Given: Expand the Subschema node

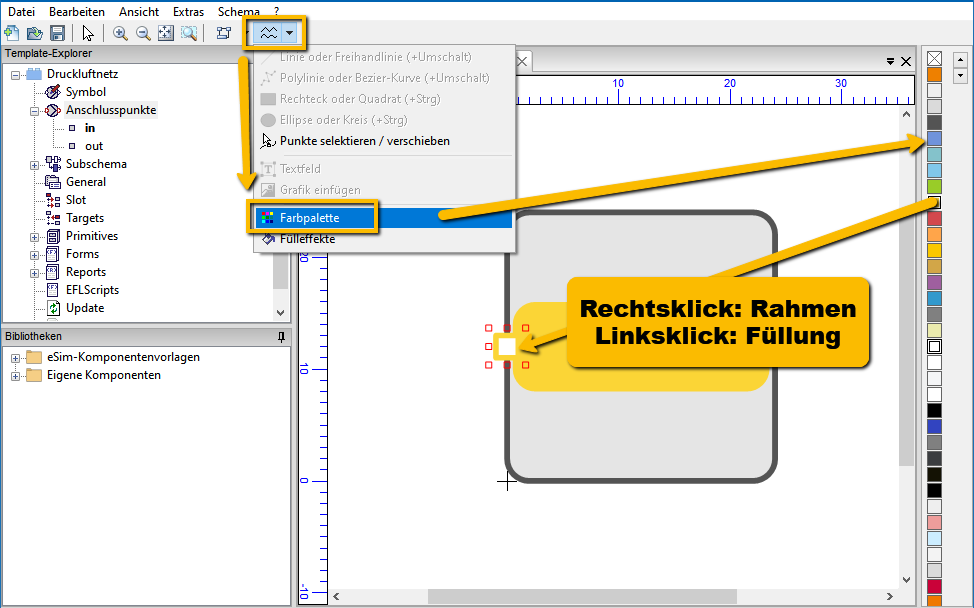Looking at the screenshot, I should pos(35,165).
